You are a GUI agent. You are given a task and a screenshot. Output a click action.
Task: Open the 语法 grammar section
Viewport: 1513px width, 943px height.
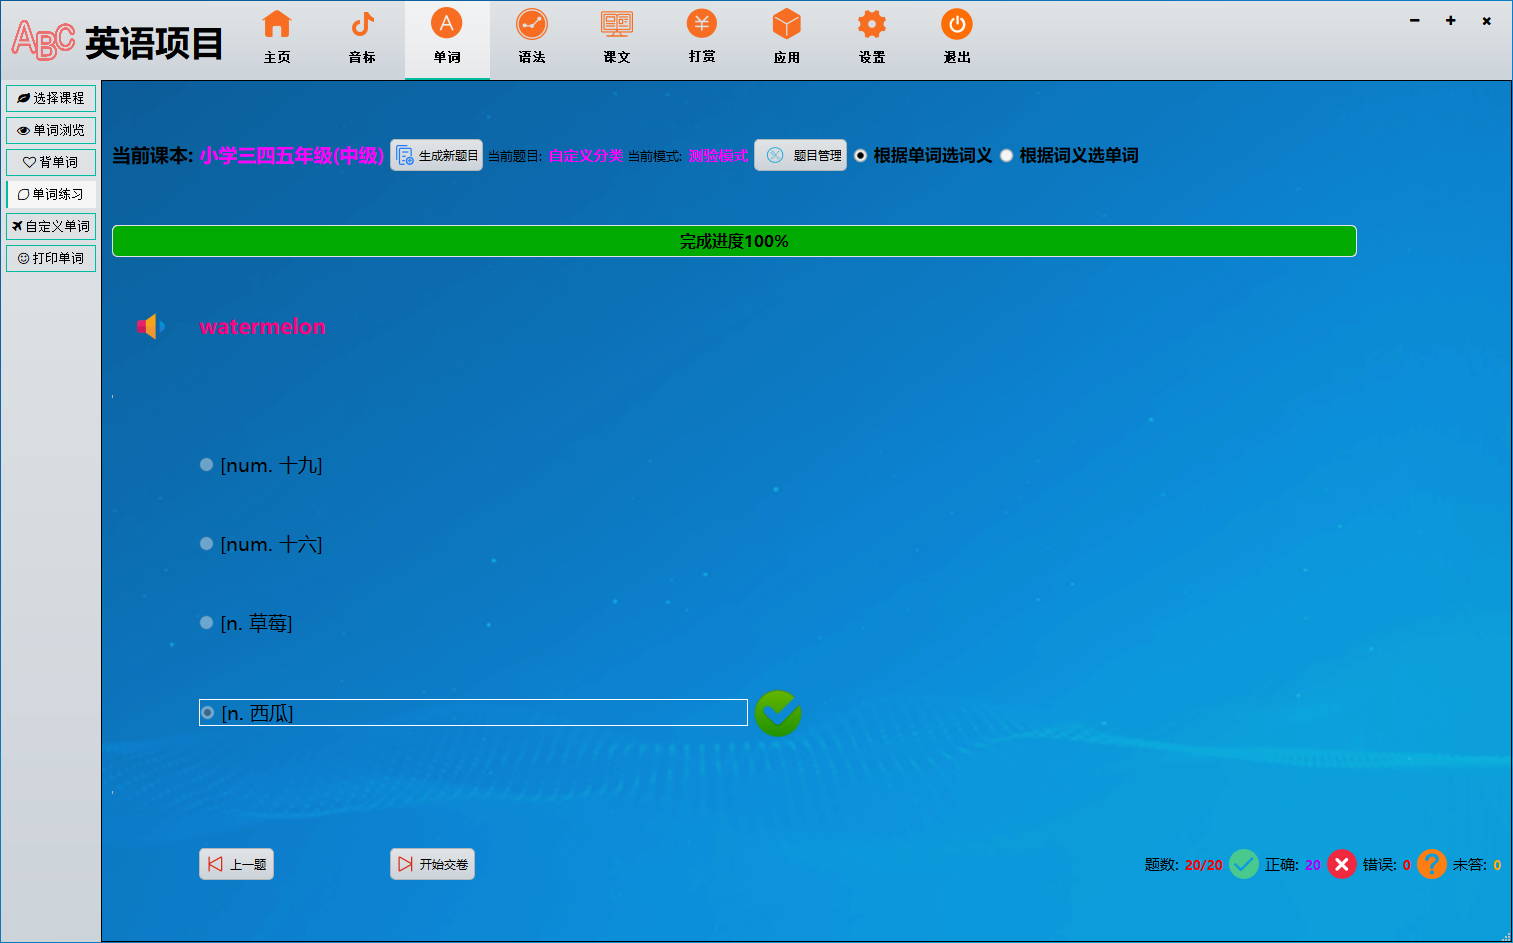(532, 38)
